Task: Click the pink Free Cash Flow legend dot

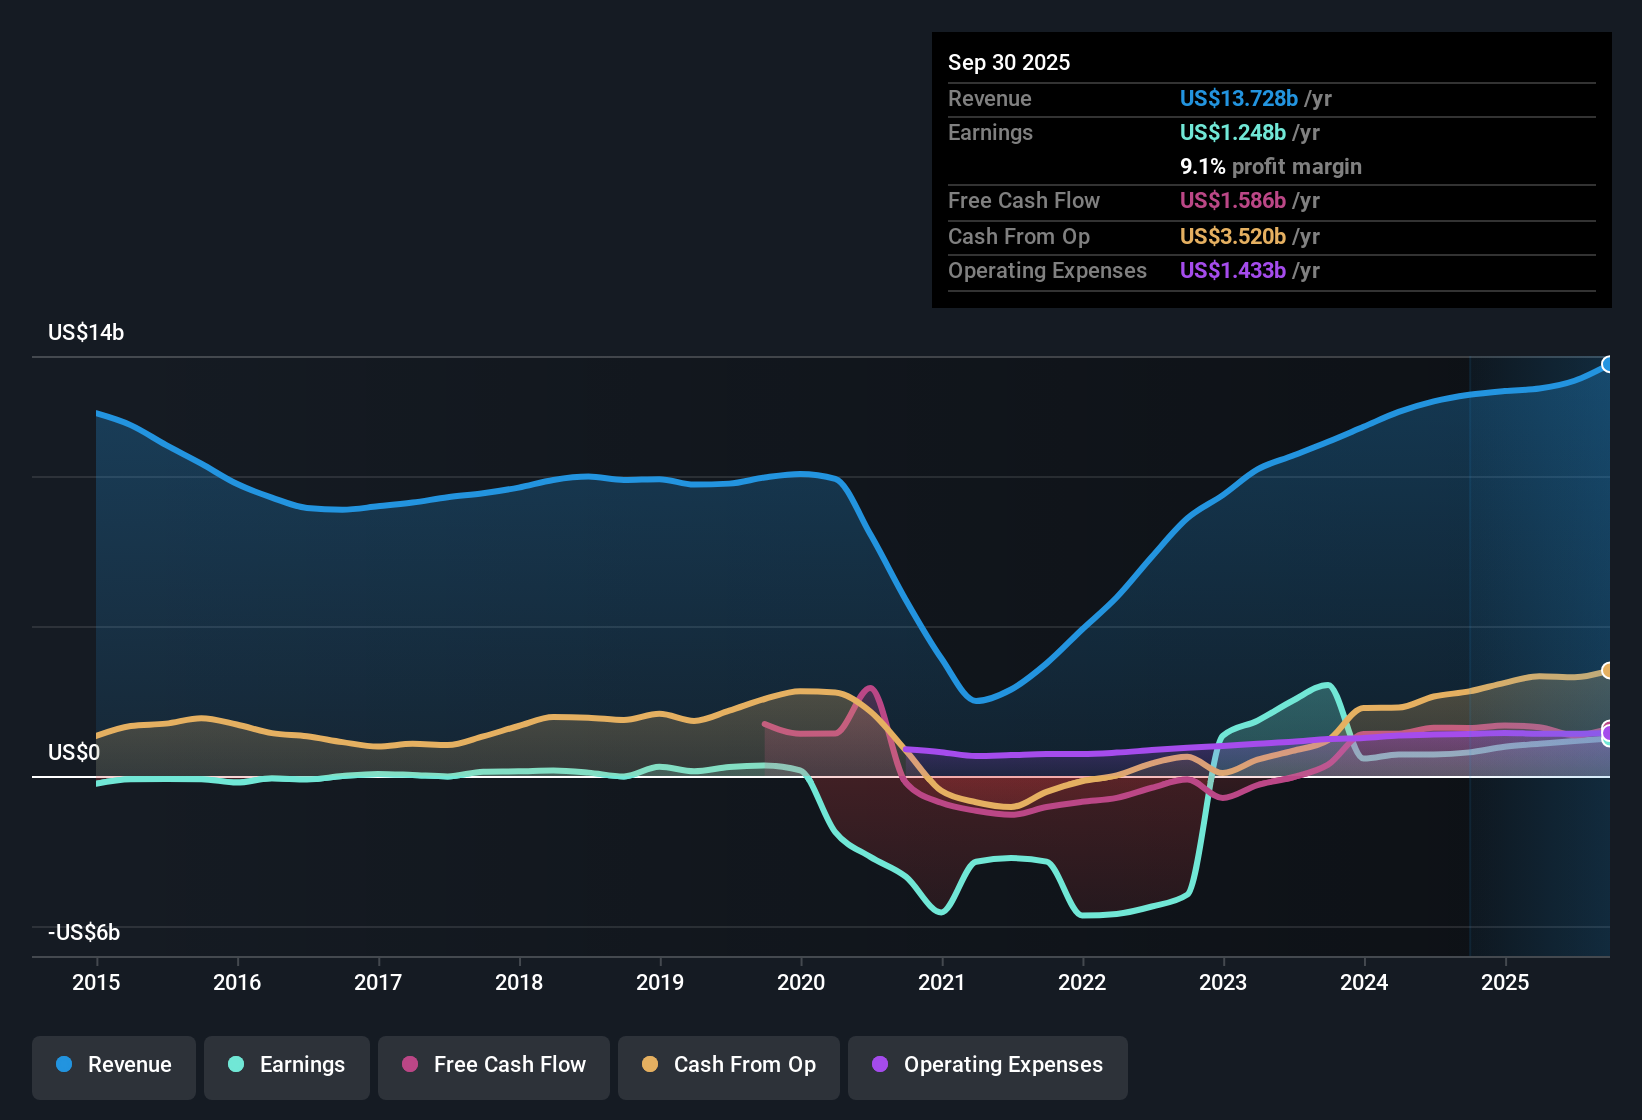Action: [409, 1065]
